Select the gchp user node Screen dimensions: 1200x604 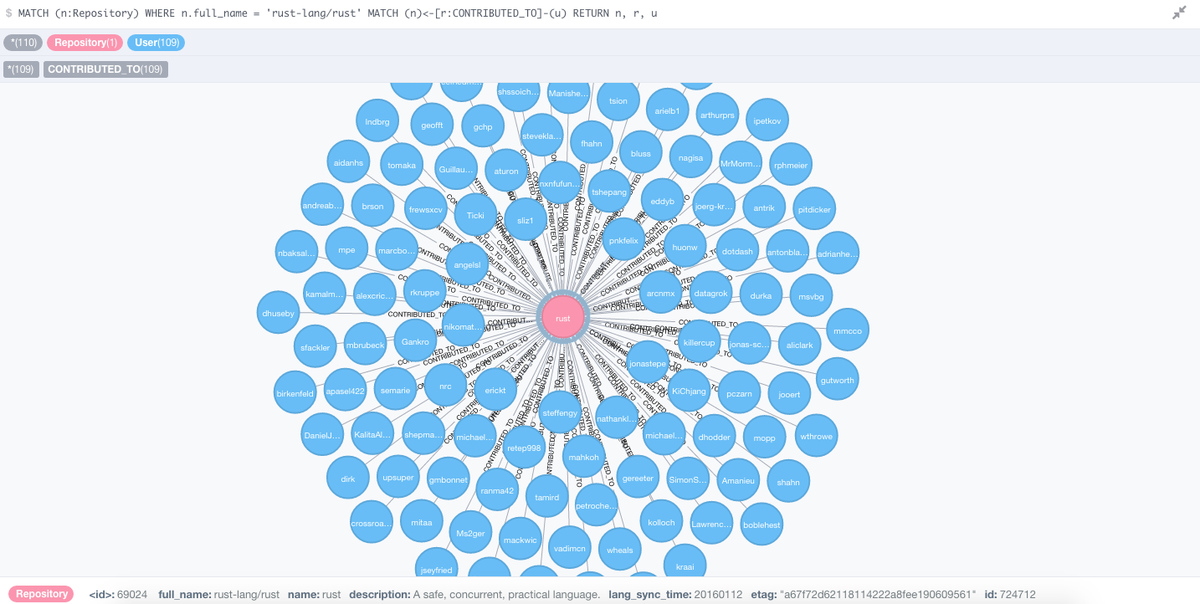483,127
